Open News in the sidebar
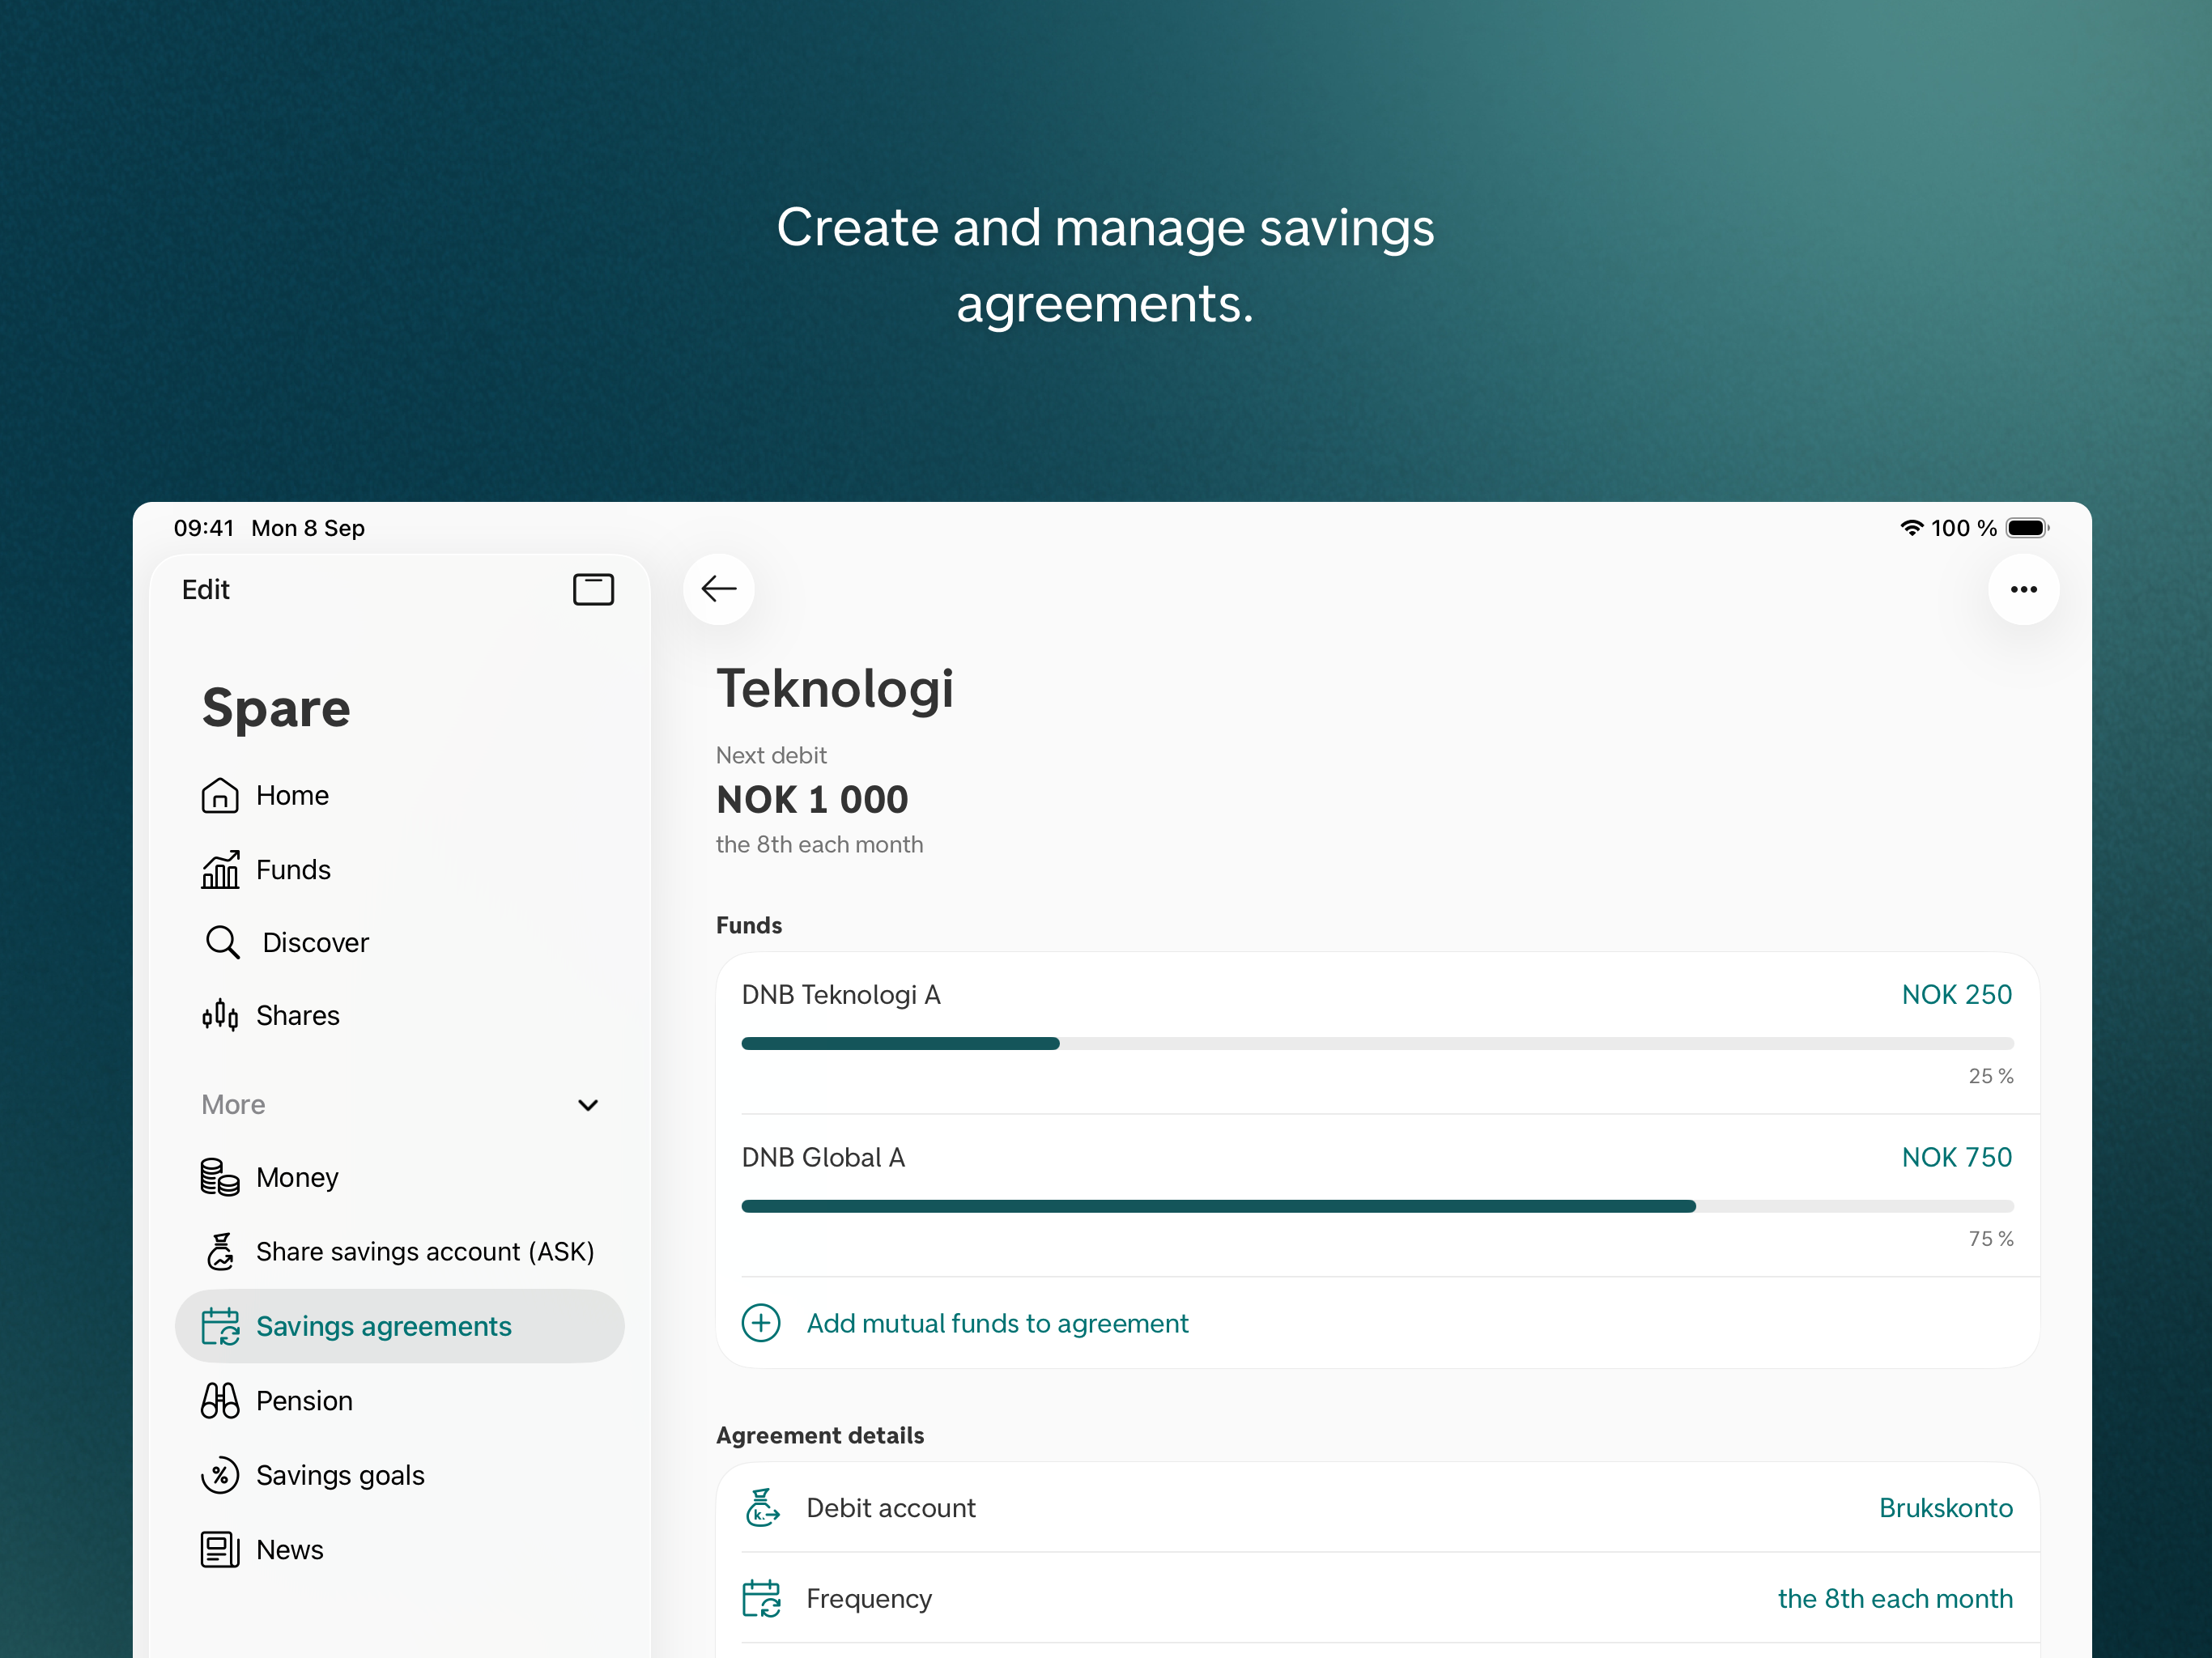The image size is (2212, 1658). [x=400, y=1549]
